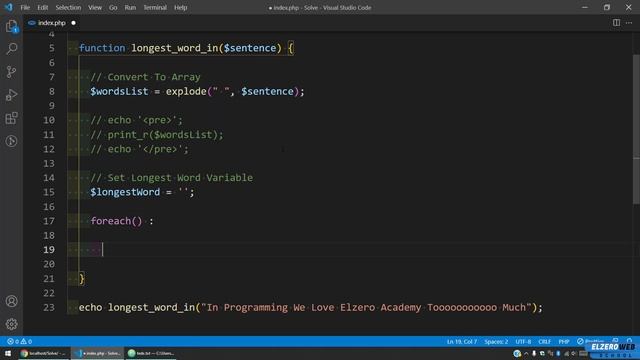Click the VS Code logo icon
Image resolution: width=640 pixels, height=360 pixels.
click(x=9, y=7)
